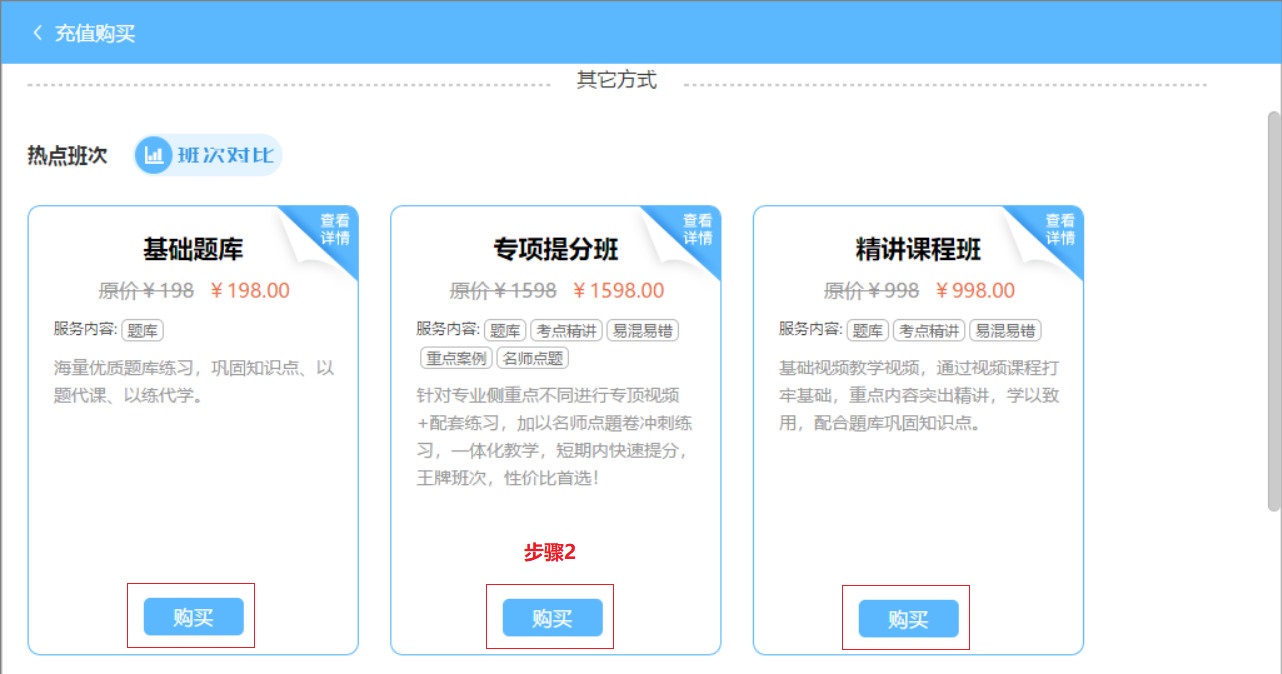Select the 名师点题 service tag
This screenshot has height=674, width=1282.
533,358
